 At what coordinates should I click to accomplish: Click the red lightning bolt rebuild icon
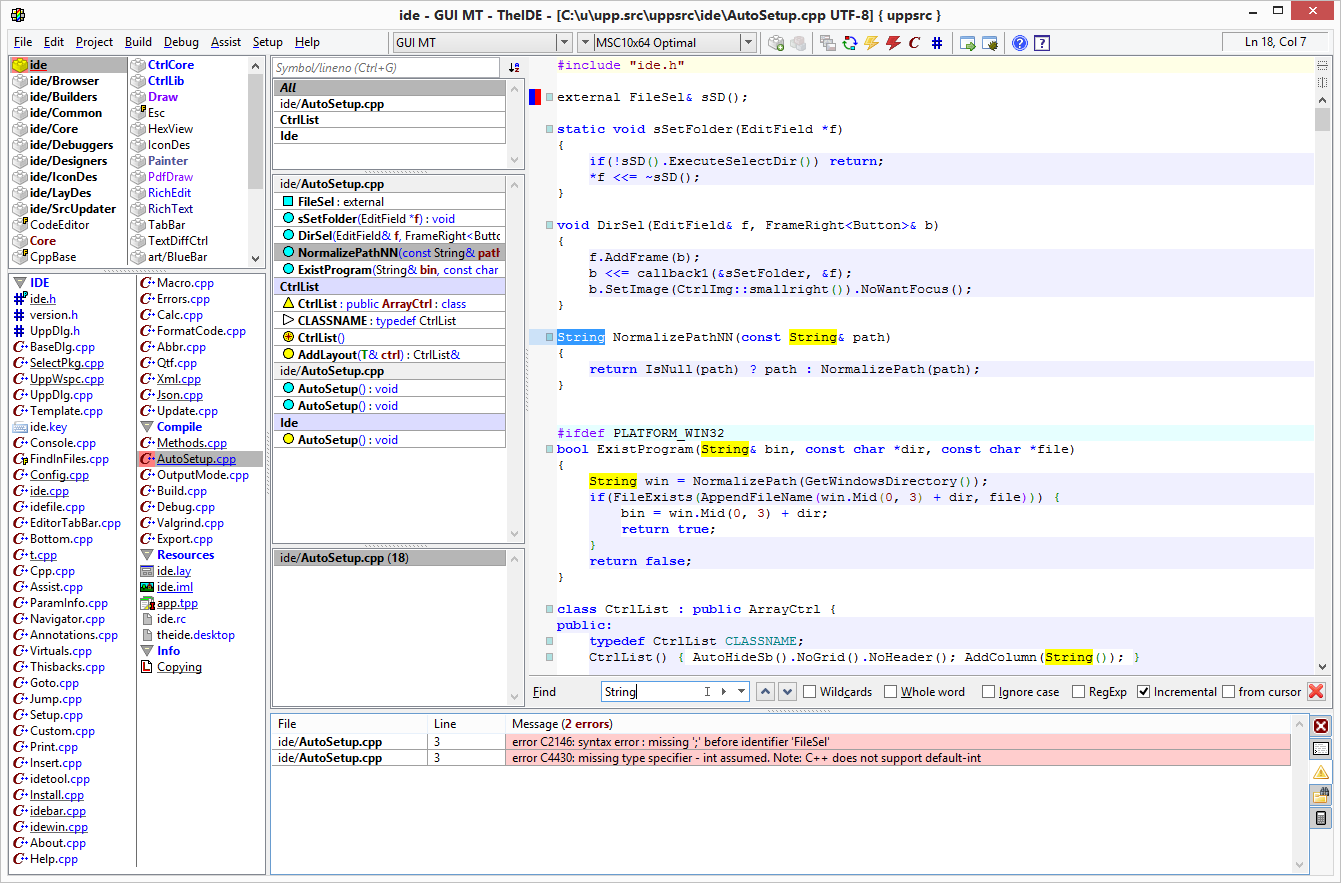coord(893,42)
